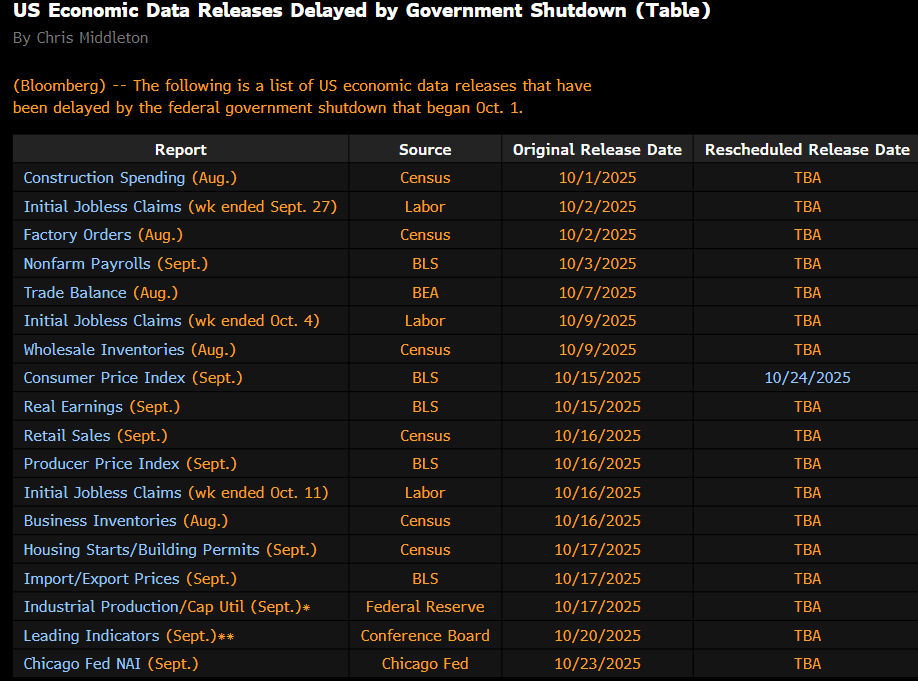
Task: Click the Original Release Date column header
Action: pyautogui.click(x=597, y=149)
